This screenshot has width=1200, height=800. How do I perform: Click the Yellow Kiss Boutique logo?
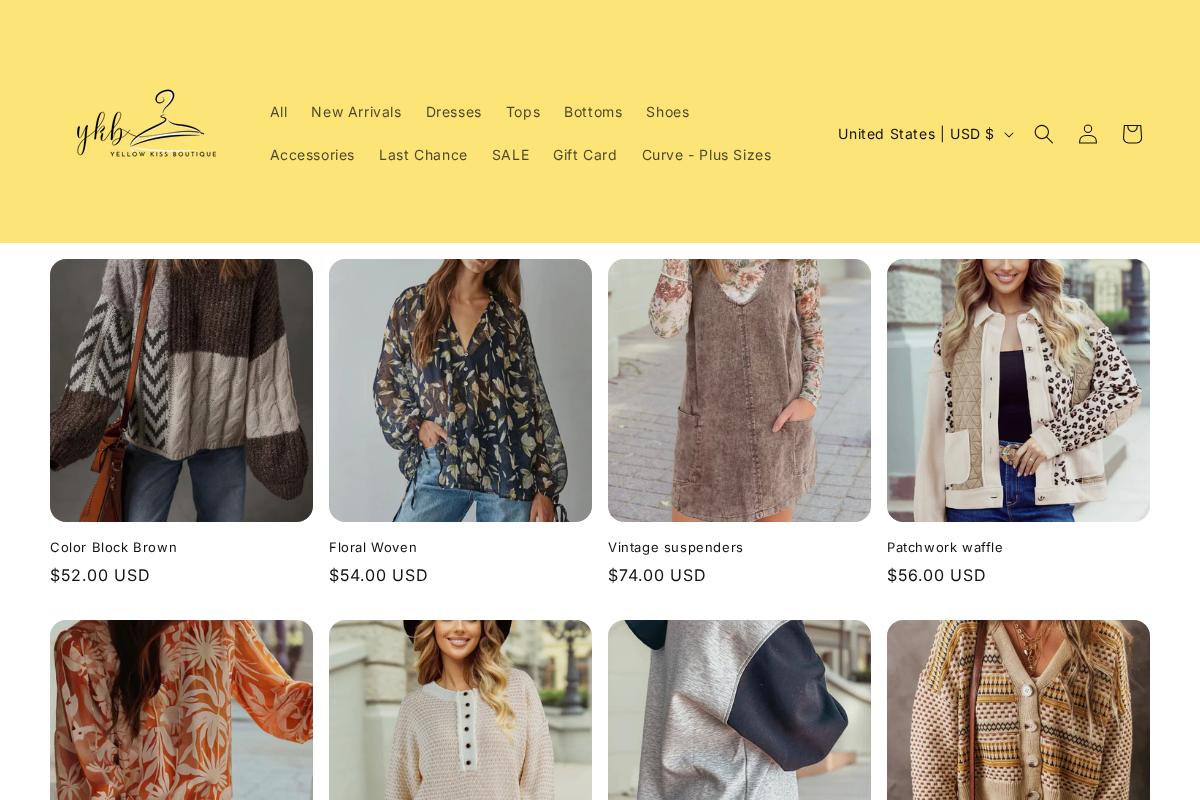[x=145, y=122]
